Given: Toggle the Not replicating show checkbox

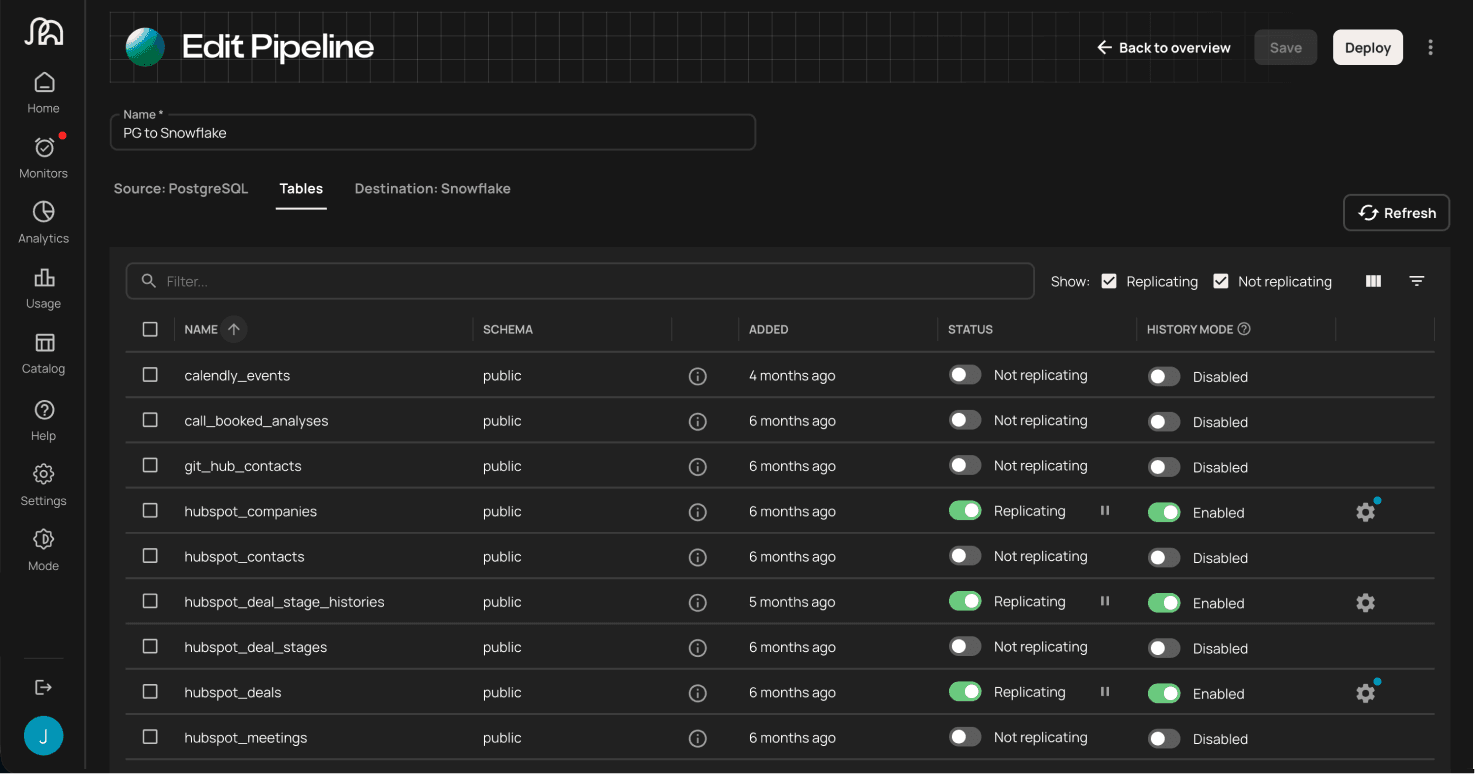Looking at the screenshot, I should click(x=1220, y=281).
